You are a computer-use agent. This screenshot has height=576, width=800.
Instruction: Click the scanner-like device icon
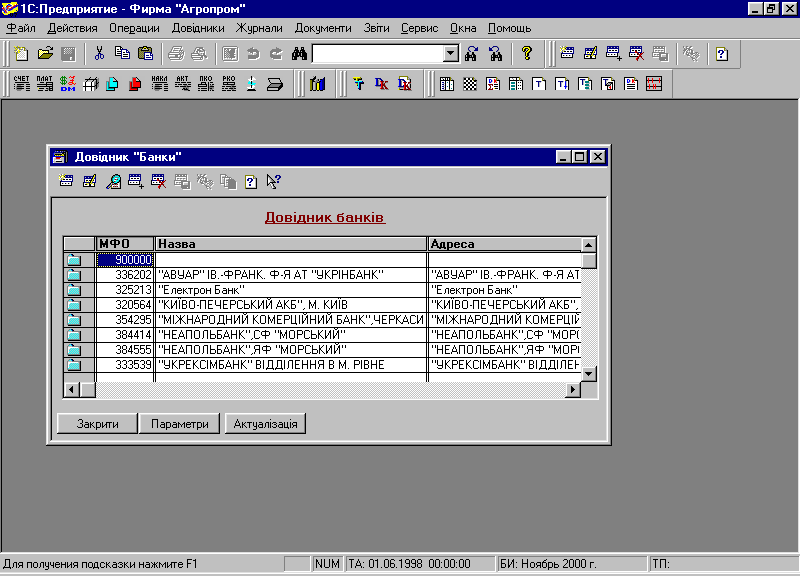coord(275,84)
